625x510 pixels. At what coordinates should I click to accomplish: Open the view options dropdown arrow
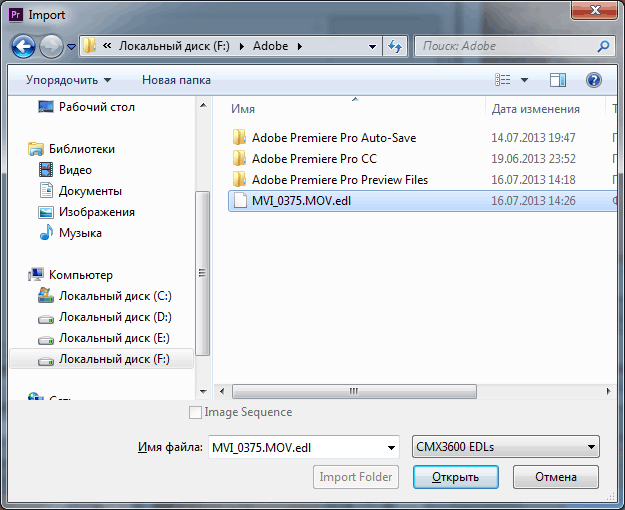click(524, 80)
